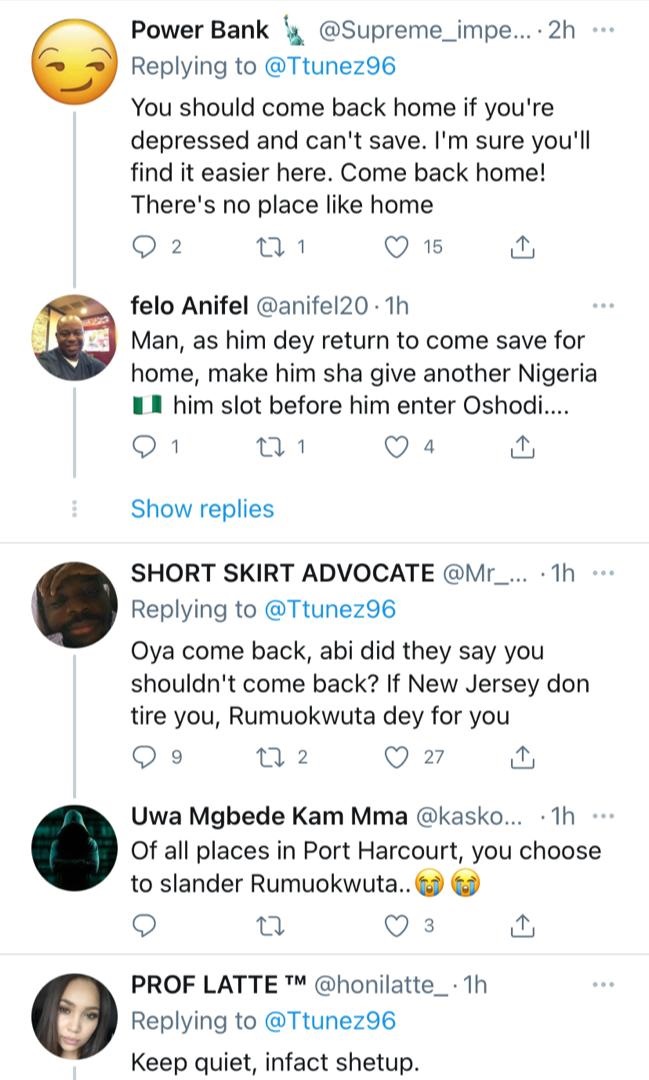Viewport: 649px width, 1080px height.
Task: Open more options on PROF LATTE's tweet
Action: pos(604,985)
